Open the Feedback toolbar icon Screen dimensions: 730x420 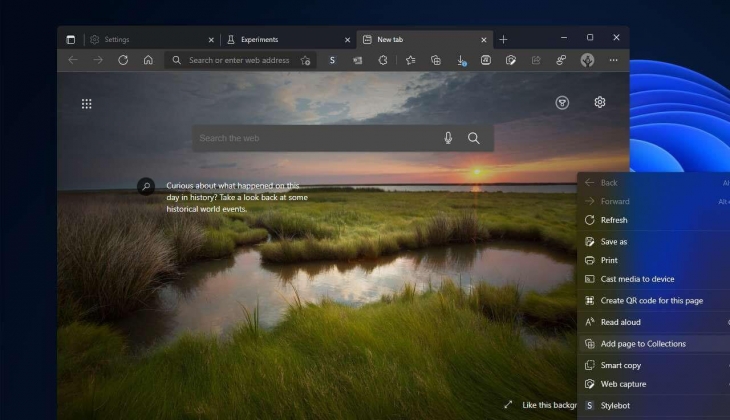[x=561, y=60]
